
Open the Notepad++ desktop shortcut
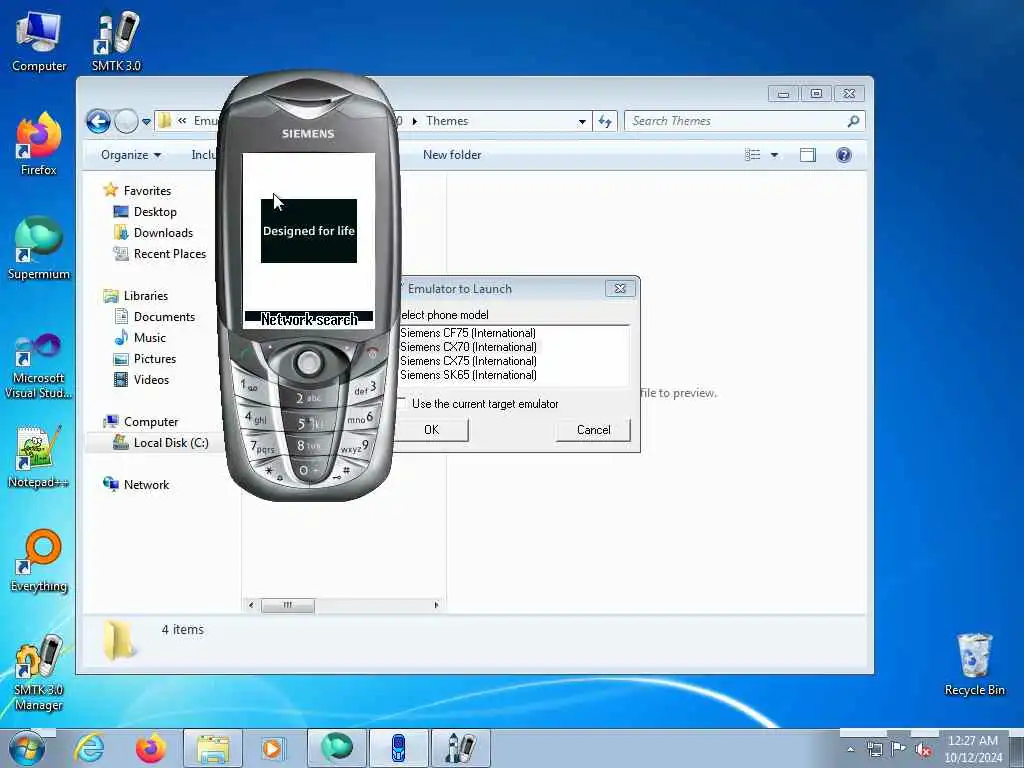pos(39,457)
